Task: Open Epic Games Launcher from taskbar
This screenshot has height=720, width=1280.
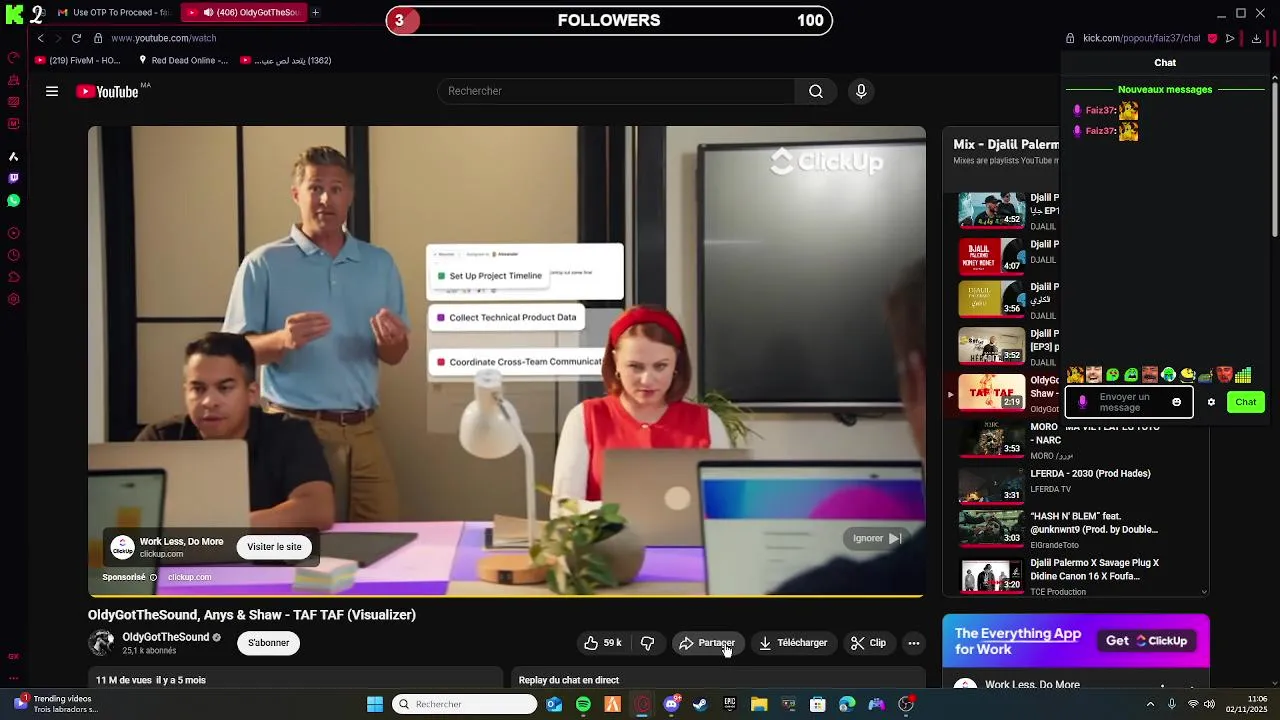Action: (x=730, y=704)
